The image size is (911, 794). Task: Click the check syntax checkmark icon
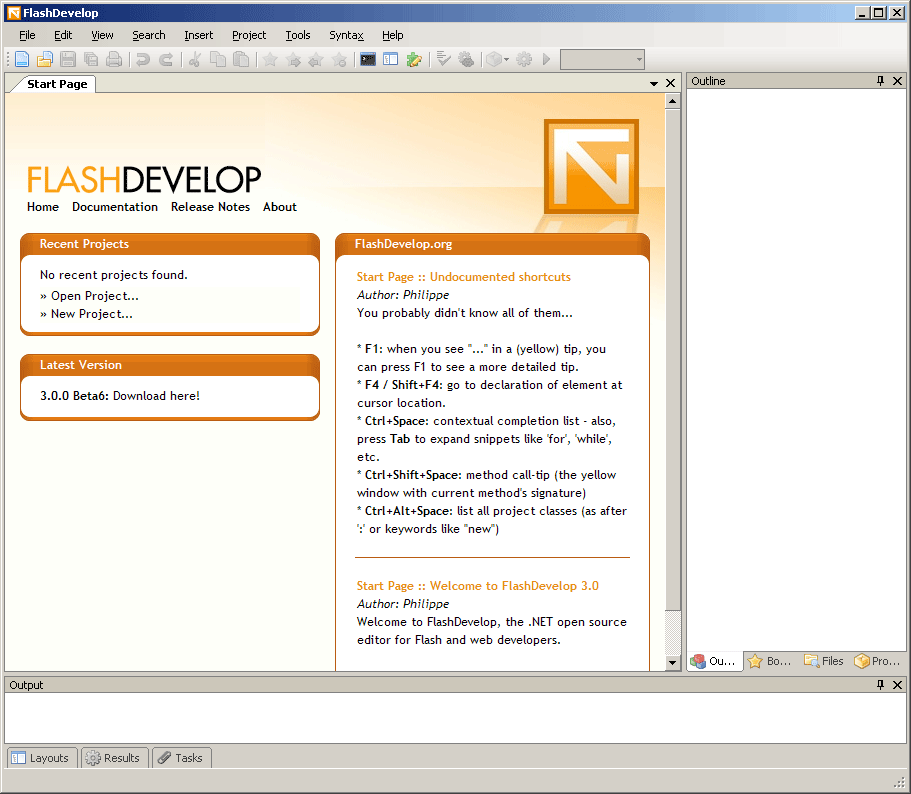(x=443, y=59)
